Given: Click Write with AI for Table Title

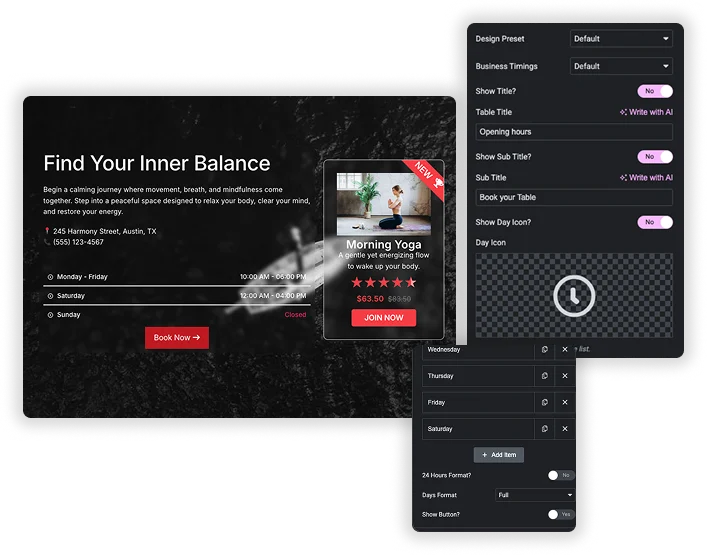Looking at the screenshot, I should click(x=646, y=112).
